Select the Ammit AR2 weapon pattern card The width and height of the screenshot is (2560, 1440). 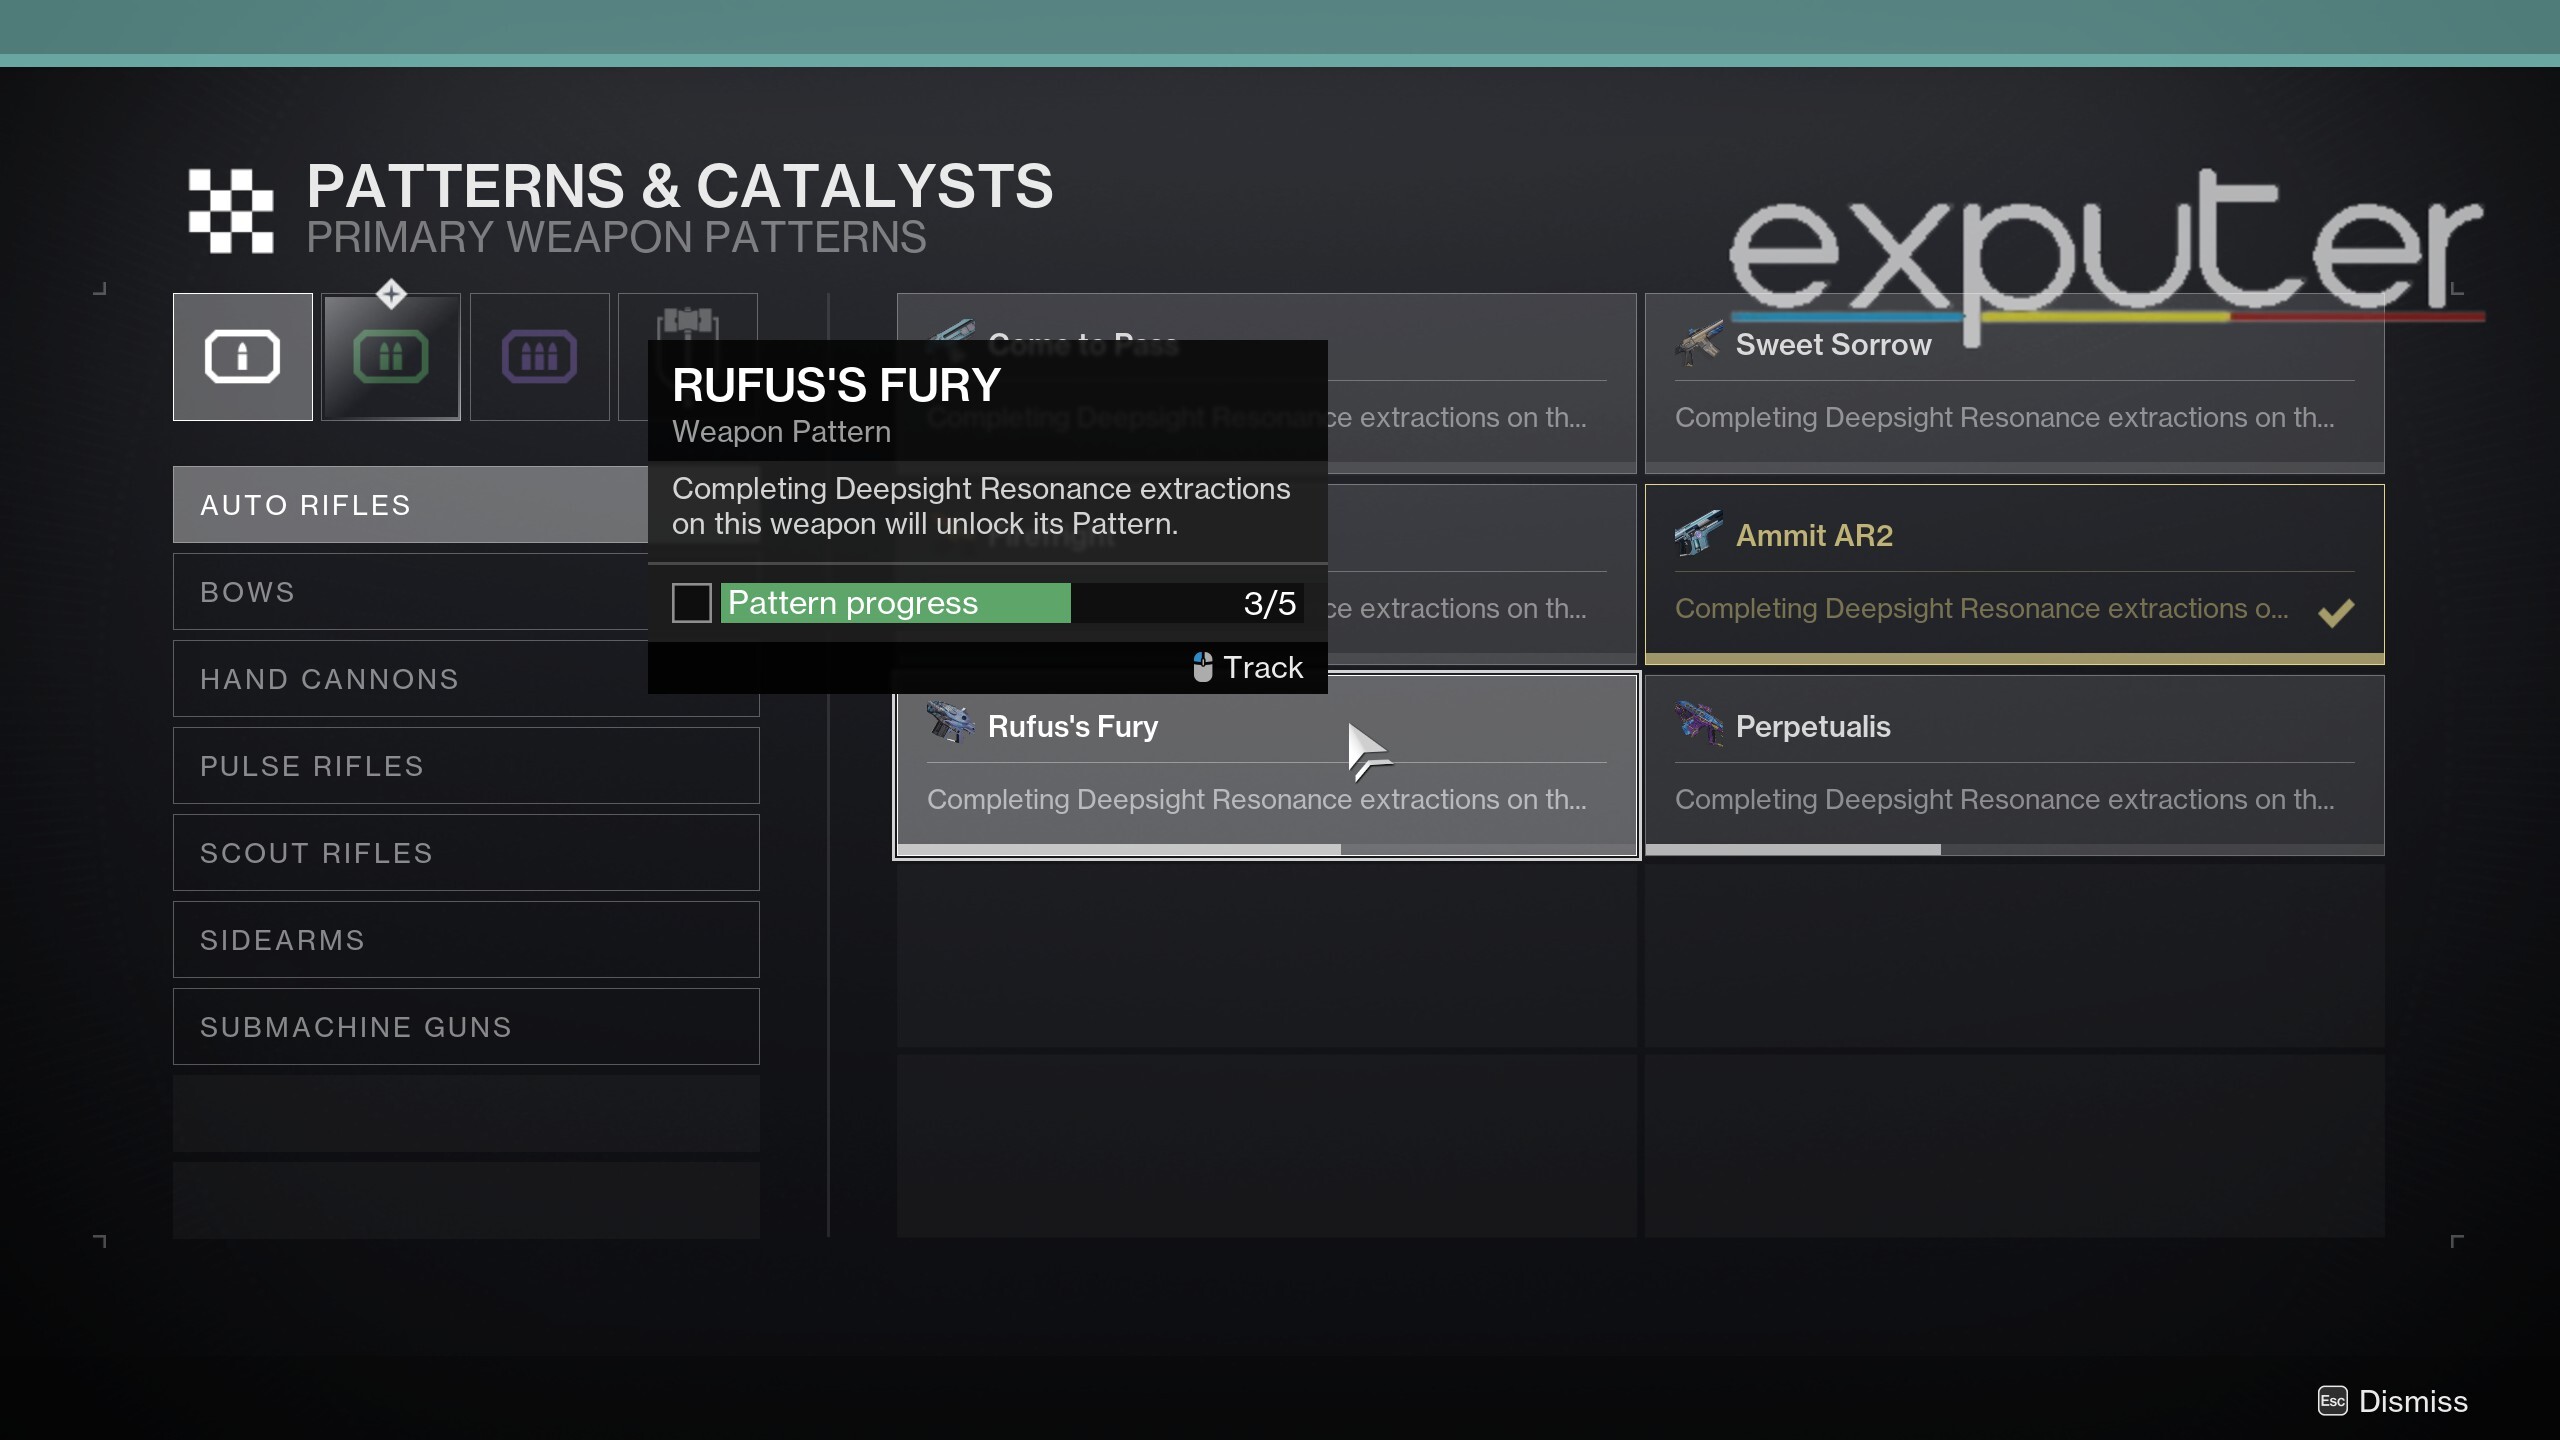point(2014,574)
